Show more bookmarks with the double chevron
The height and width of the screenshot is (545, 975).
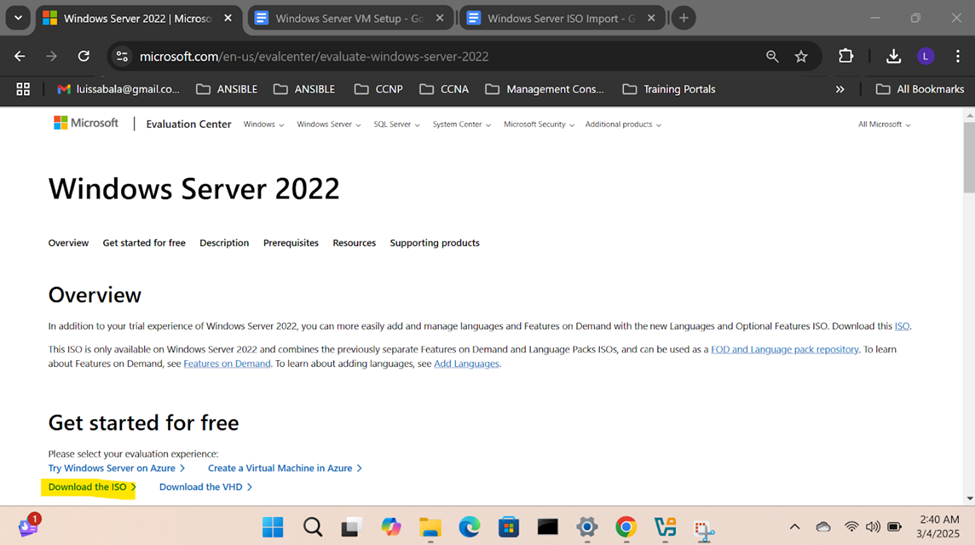pyautogui.click(x=840, y=90)
